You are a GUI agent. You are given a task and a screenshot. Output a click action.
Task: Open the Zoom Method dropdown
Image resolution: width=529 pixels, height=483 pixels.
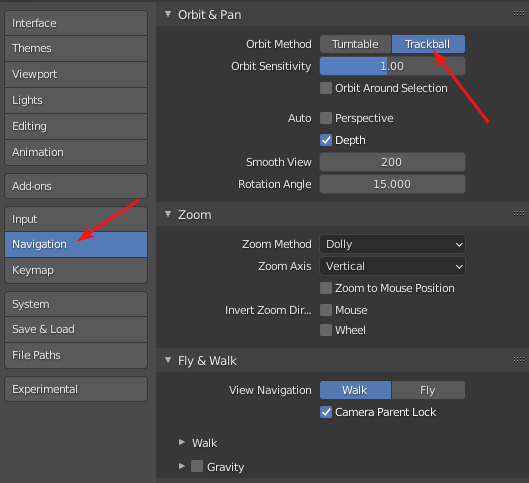tap(392, 244)
